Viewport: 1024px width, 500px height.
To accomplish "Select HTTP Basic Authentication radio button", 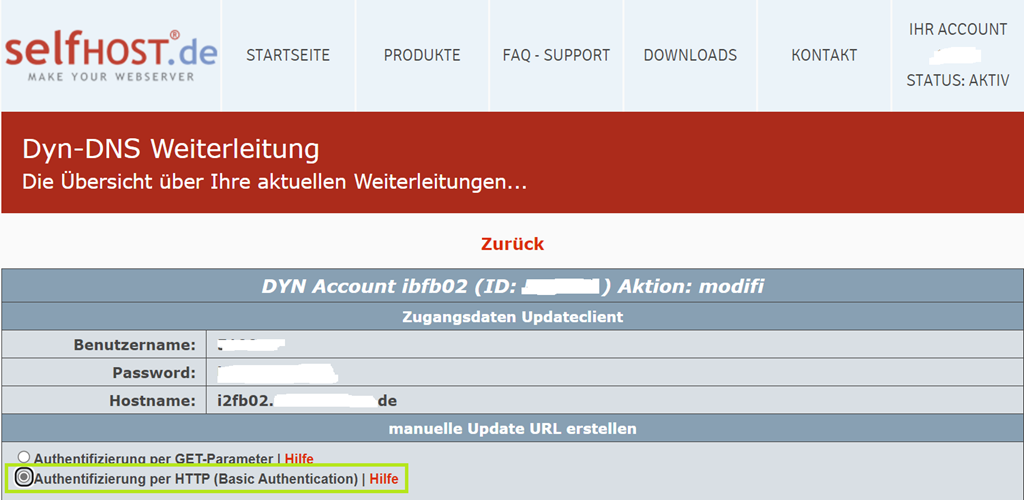I will click(x=24, y=478).
